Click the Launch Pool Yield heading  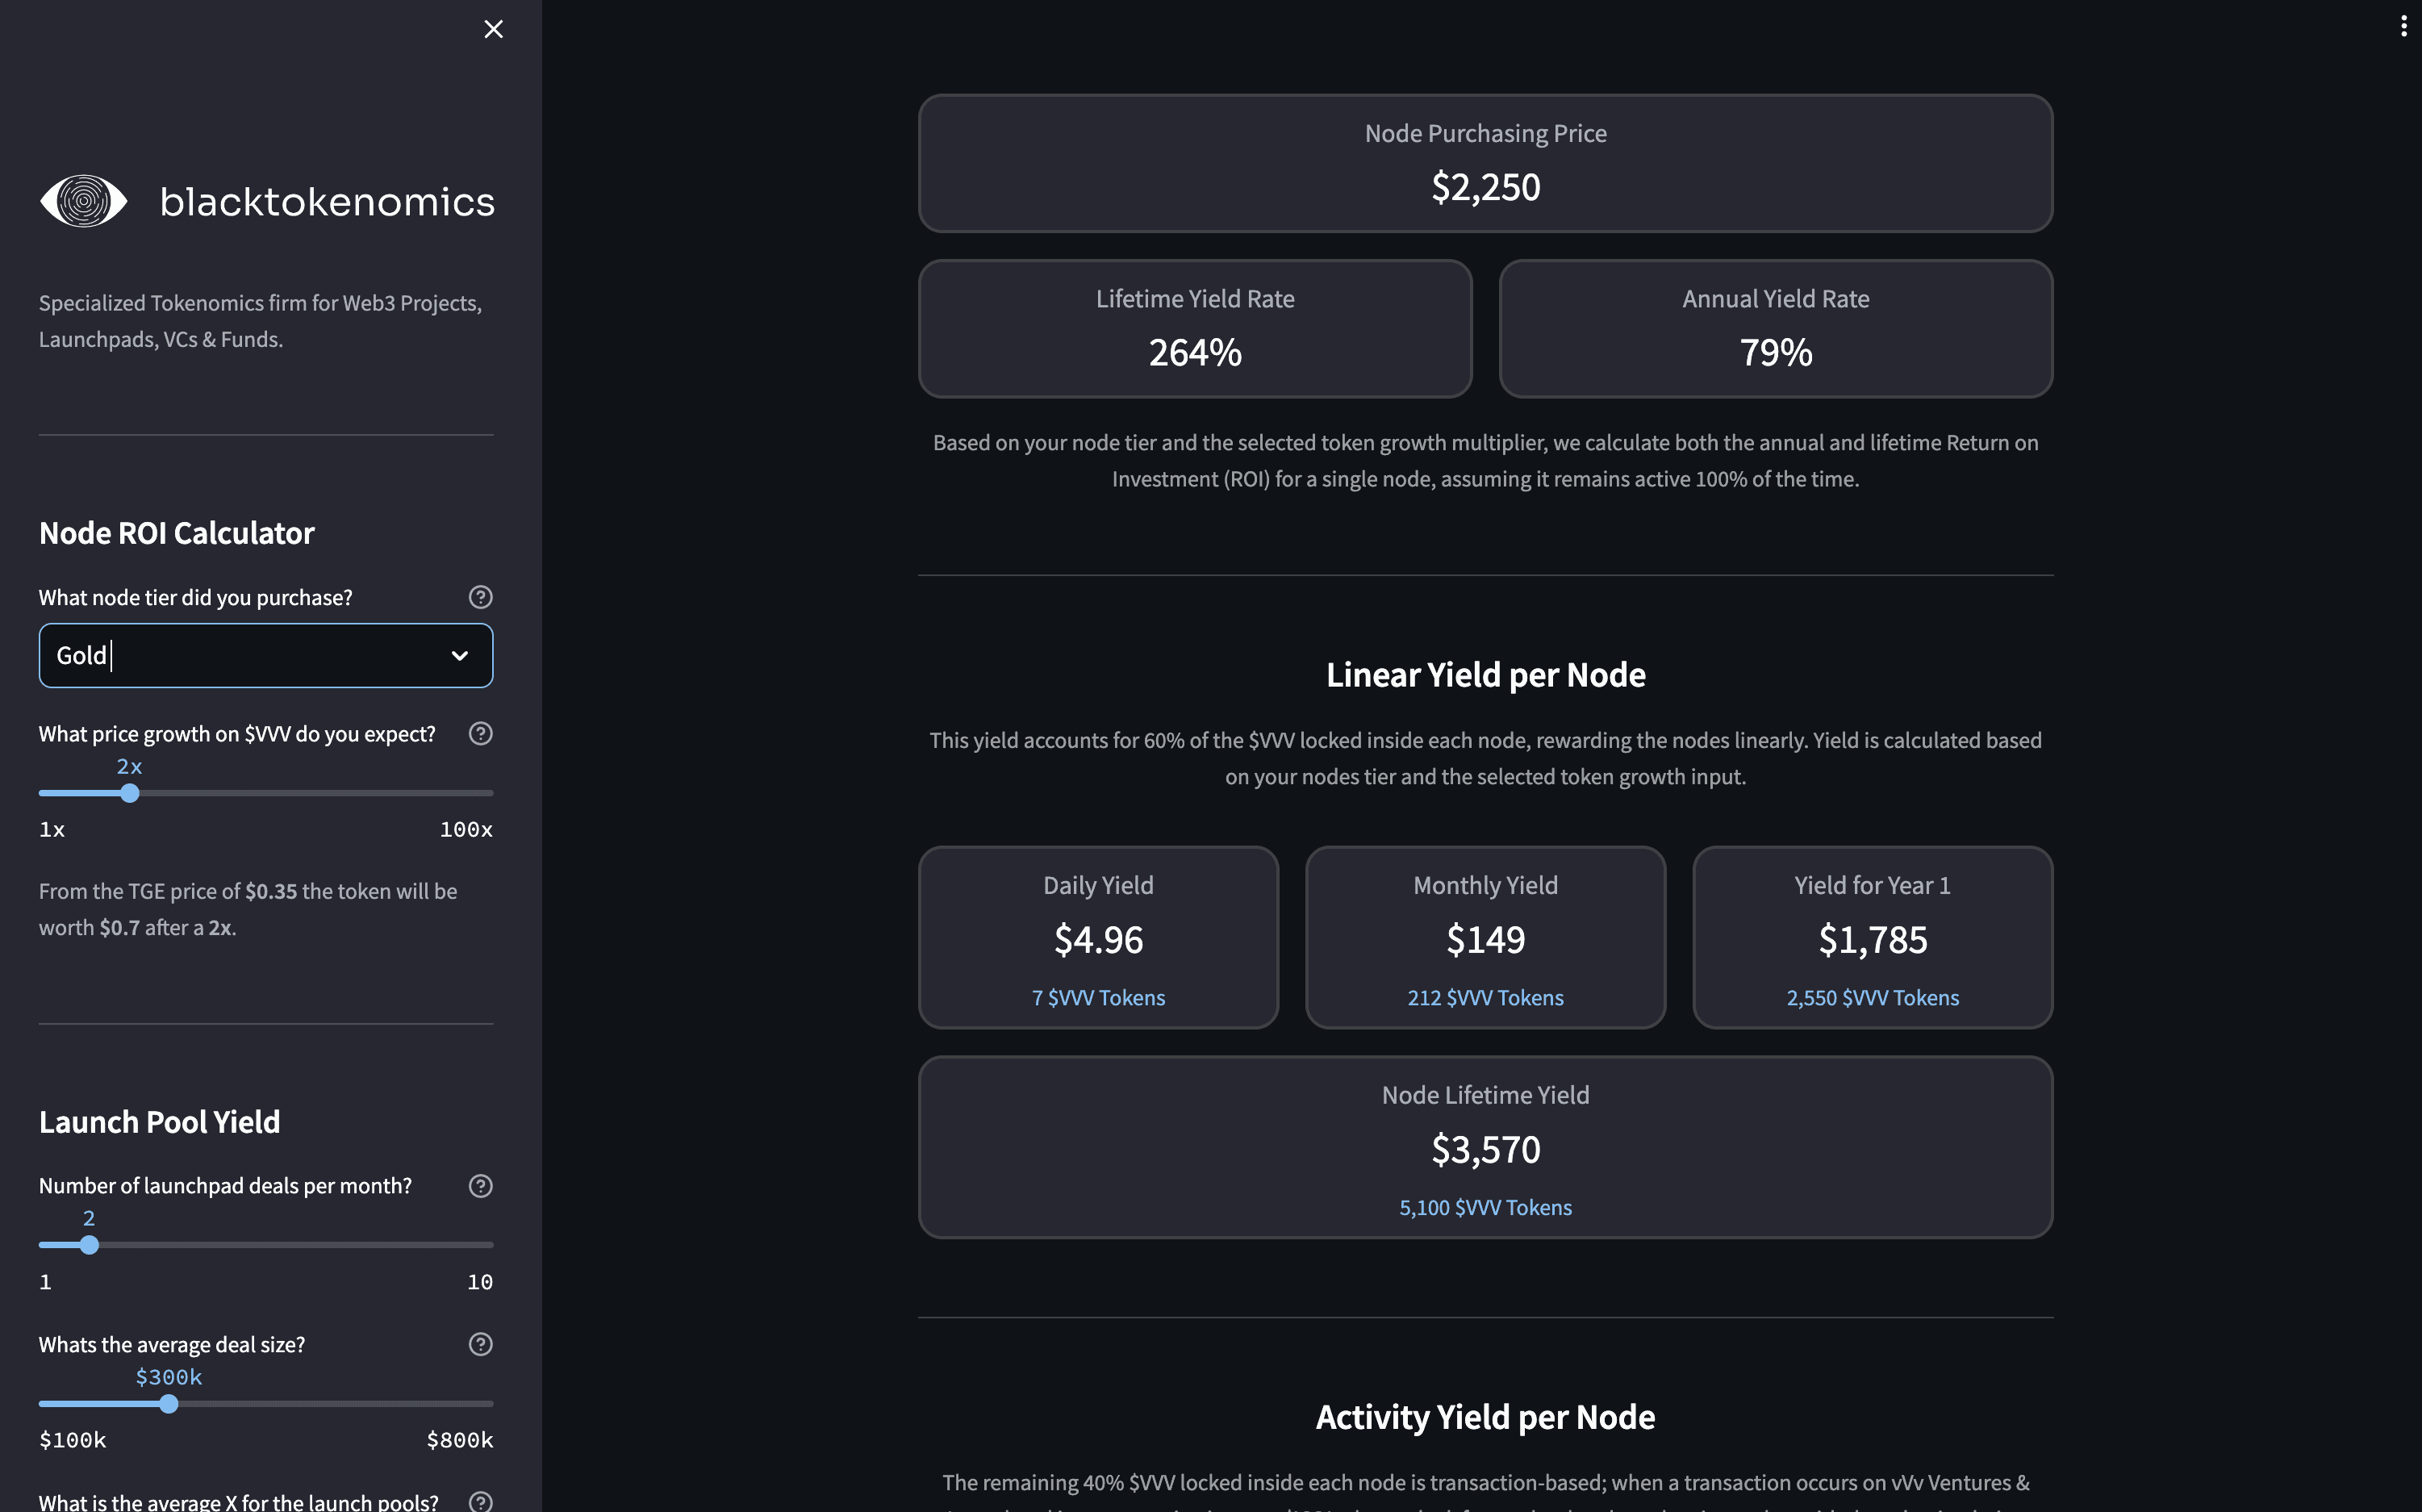pos(159,1122)
